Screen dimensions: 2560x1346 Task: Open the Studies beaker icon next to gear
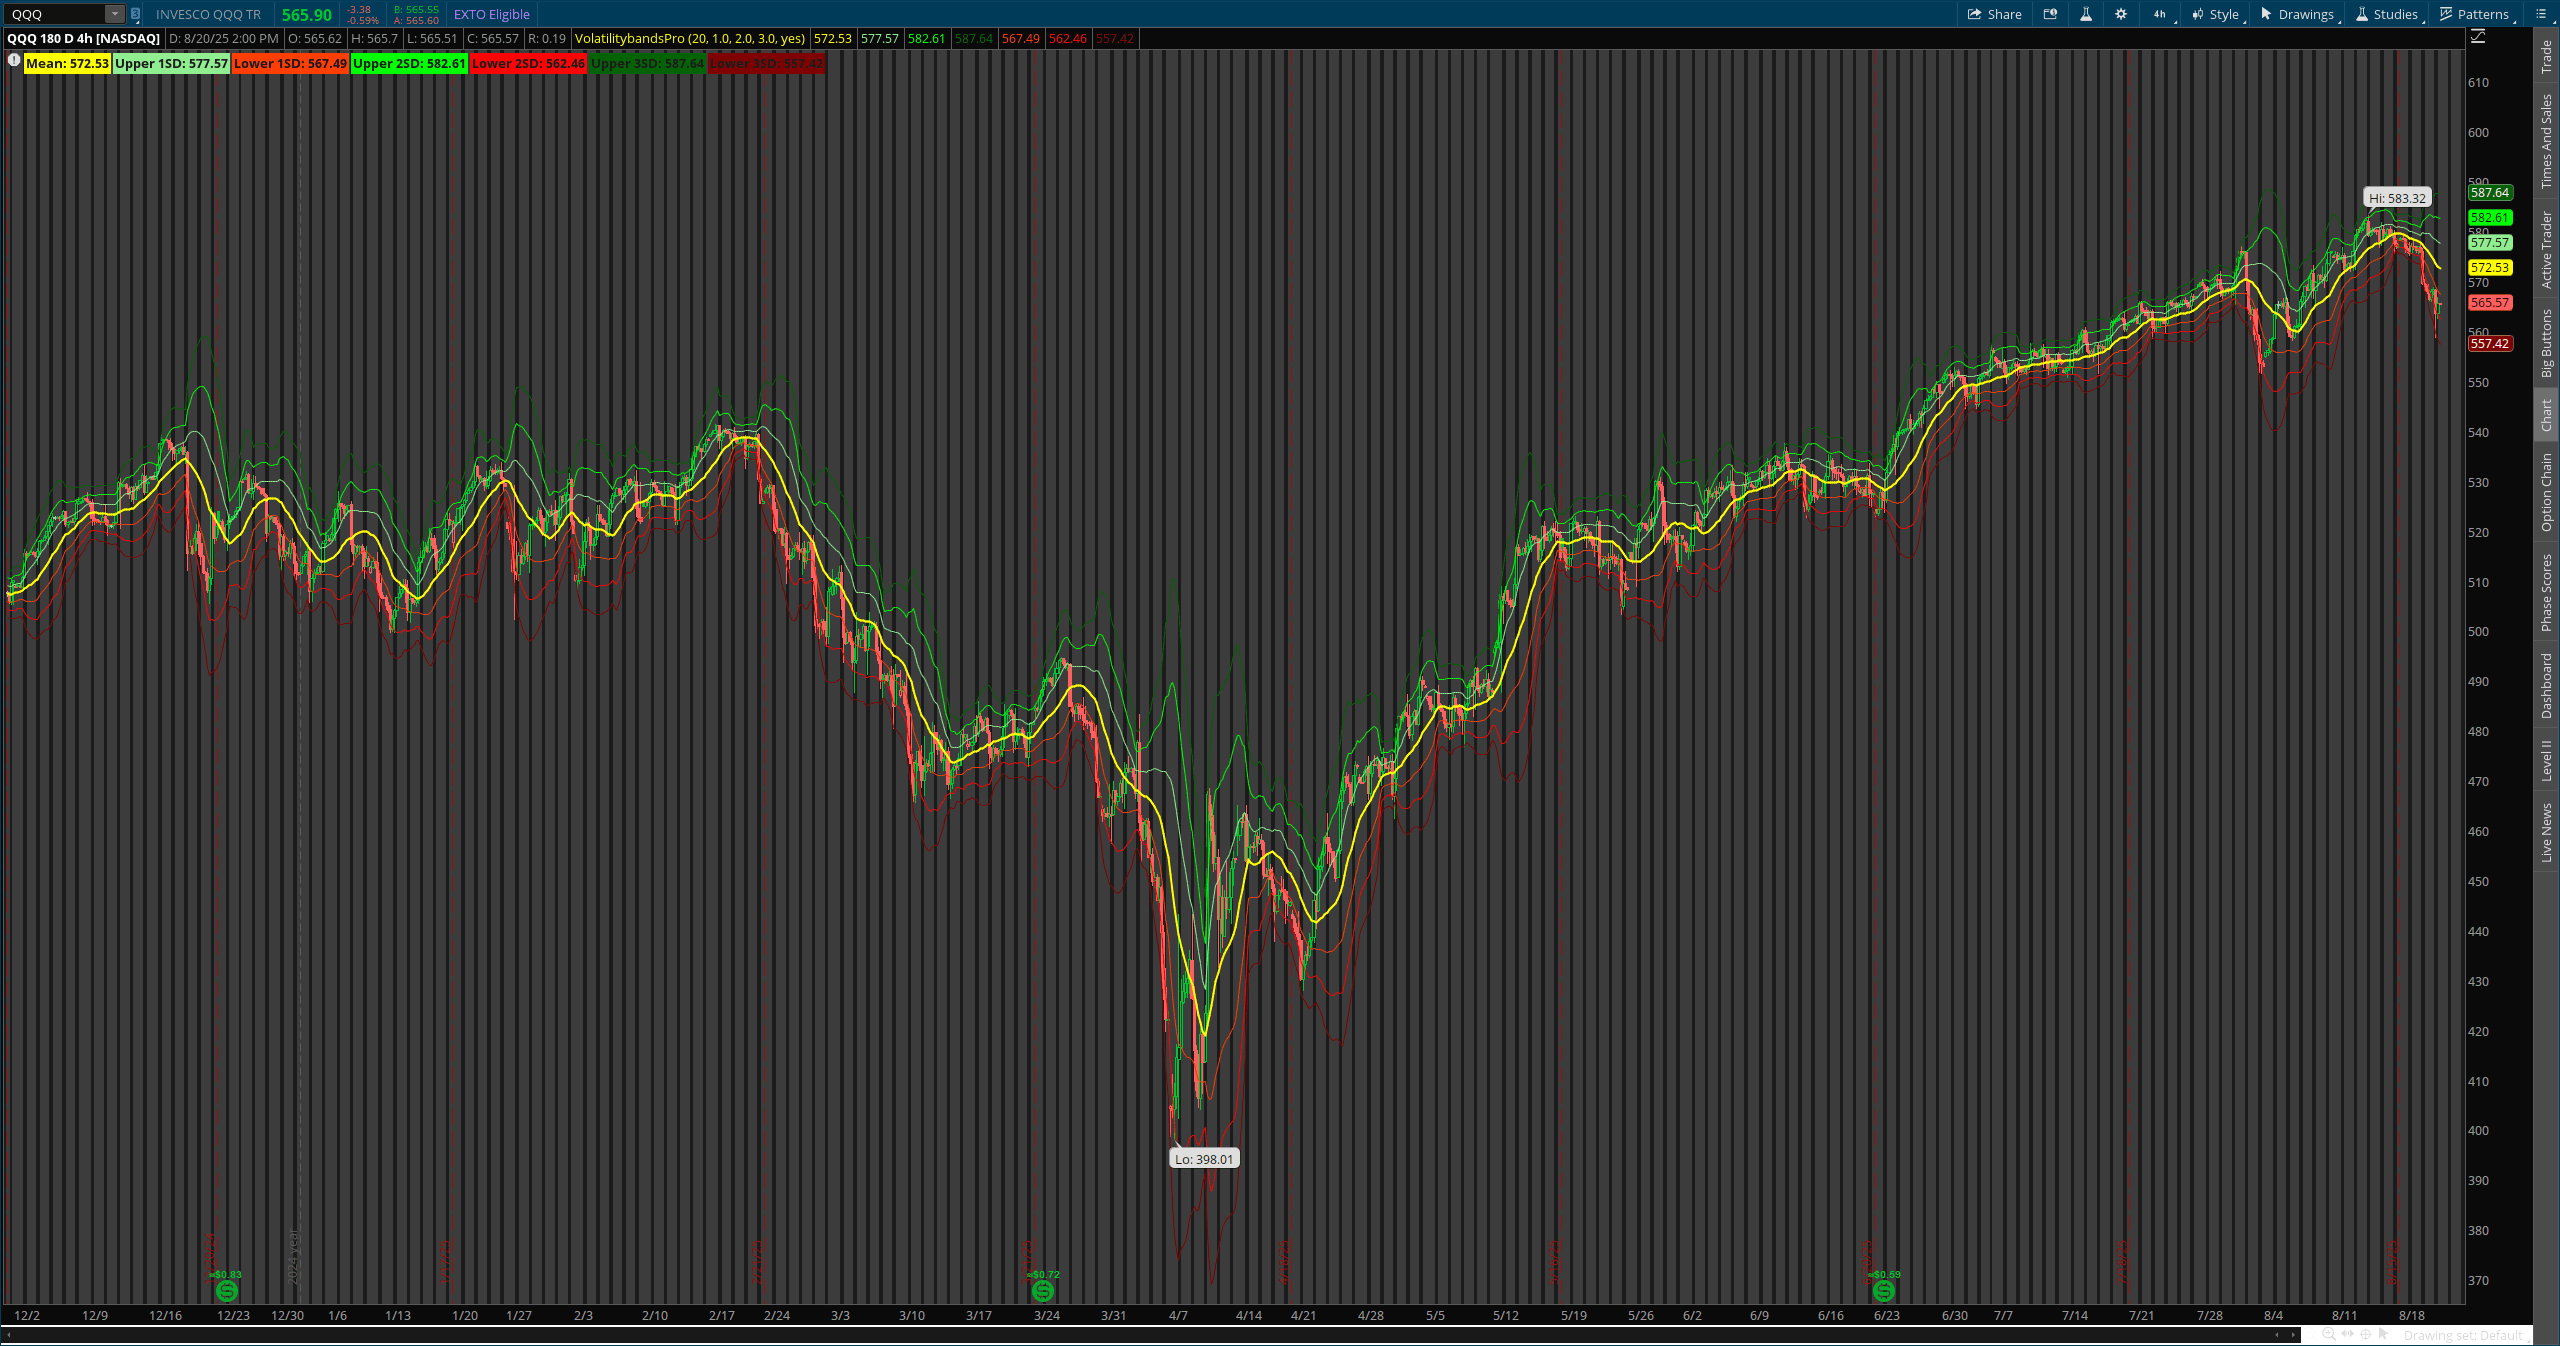[x=2087, y=14]
